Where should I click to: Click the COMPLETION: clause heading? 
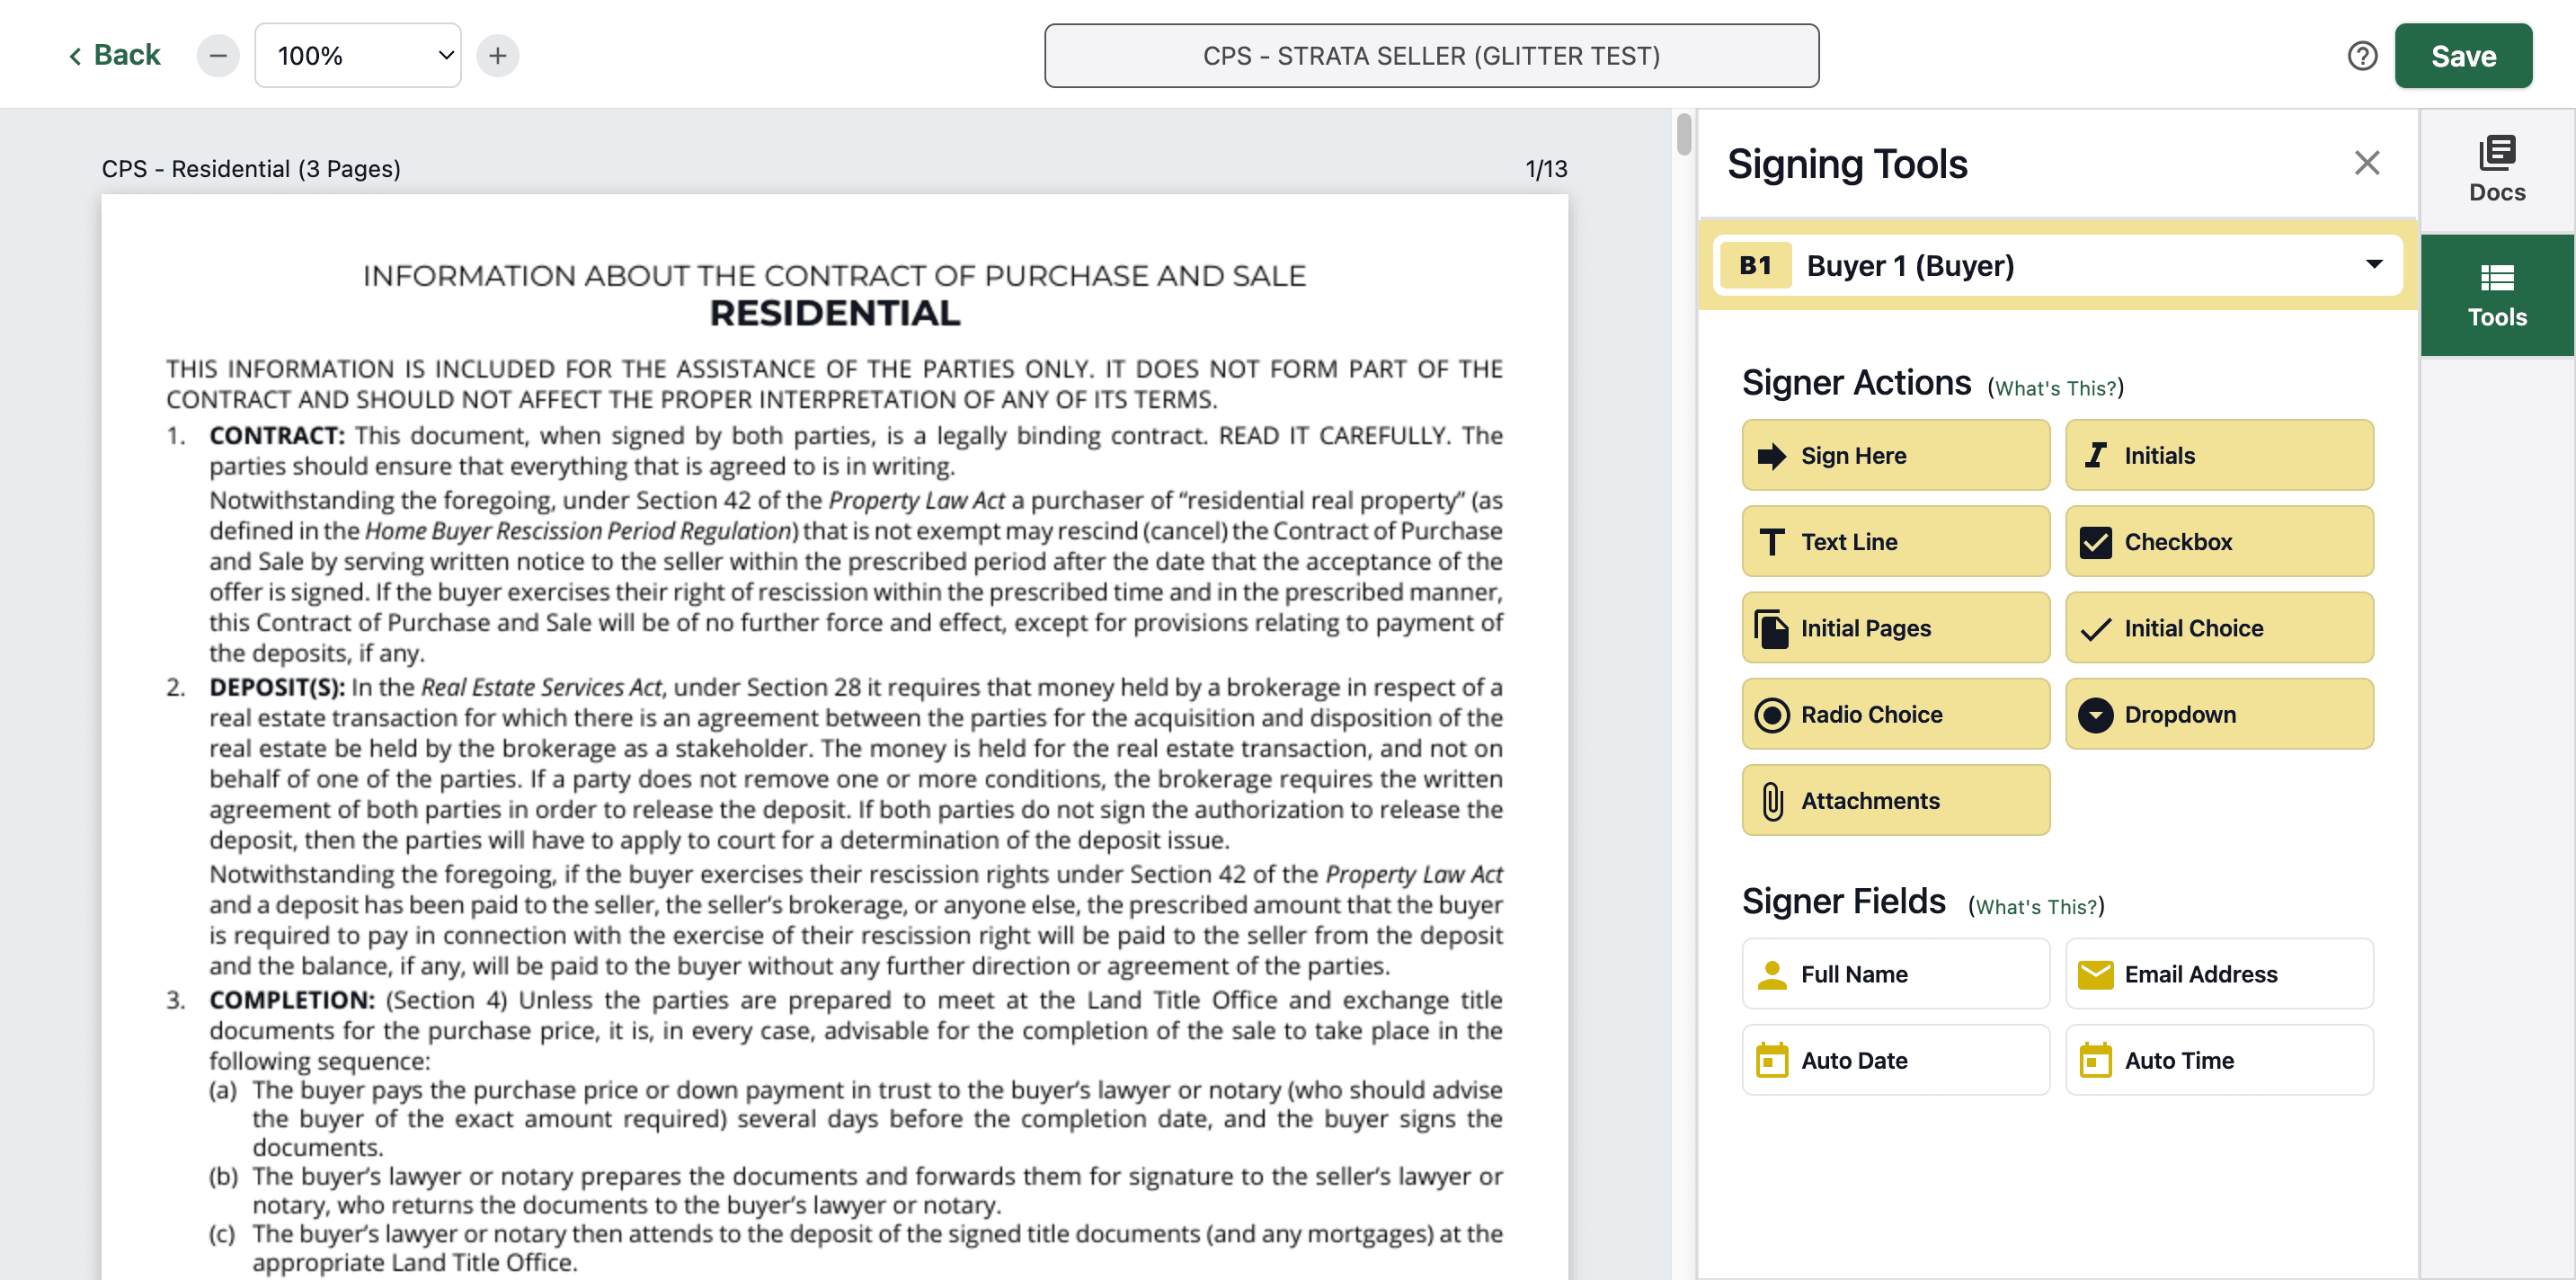click(292, 1001)
